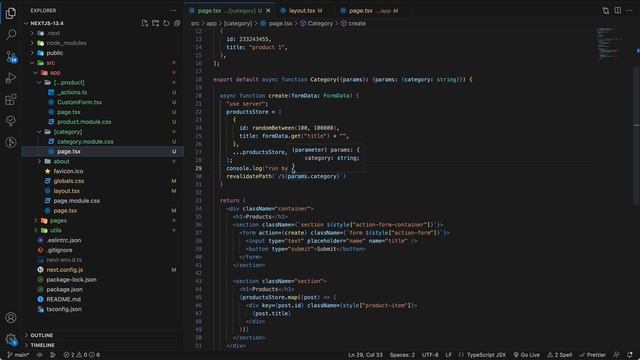Open next.config.js file

click(x=64, y=270)
